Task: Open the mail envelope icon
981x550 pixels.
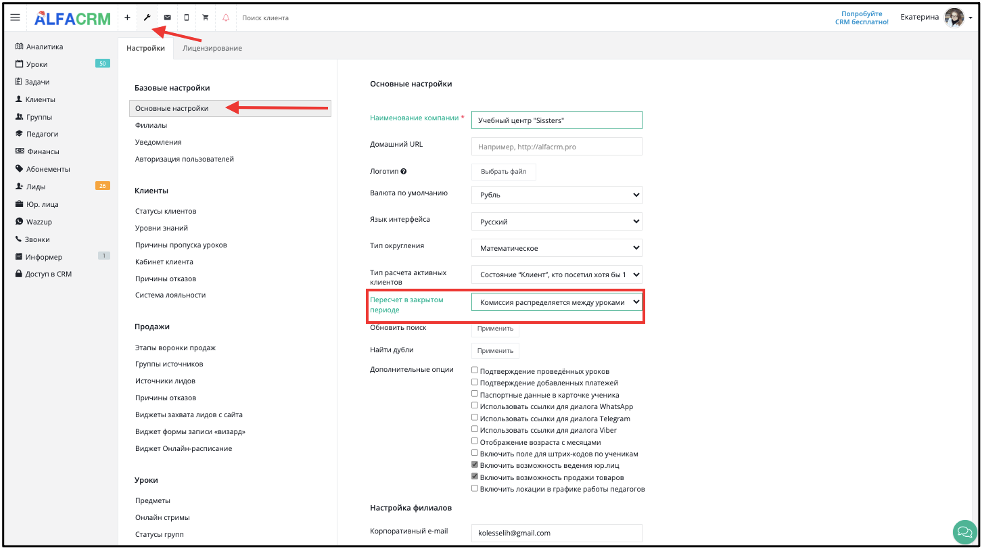Action: coord(167,18)
